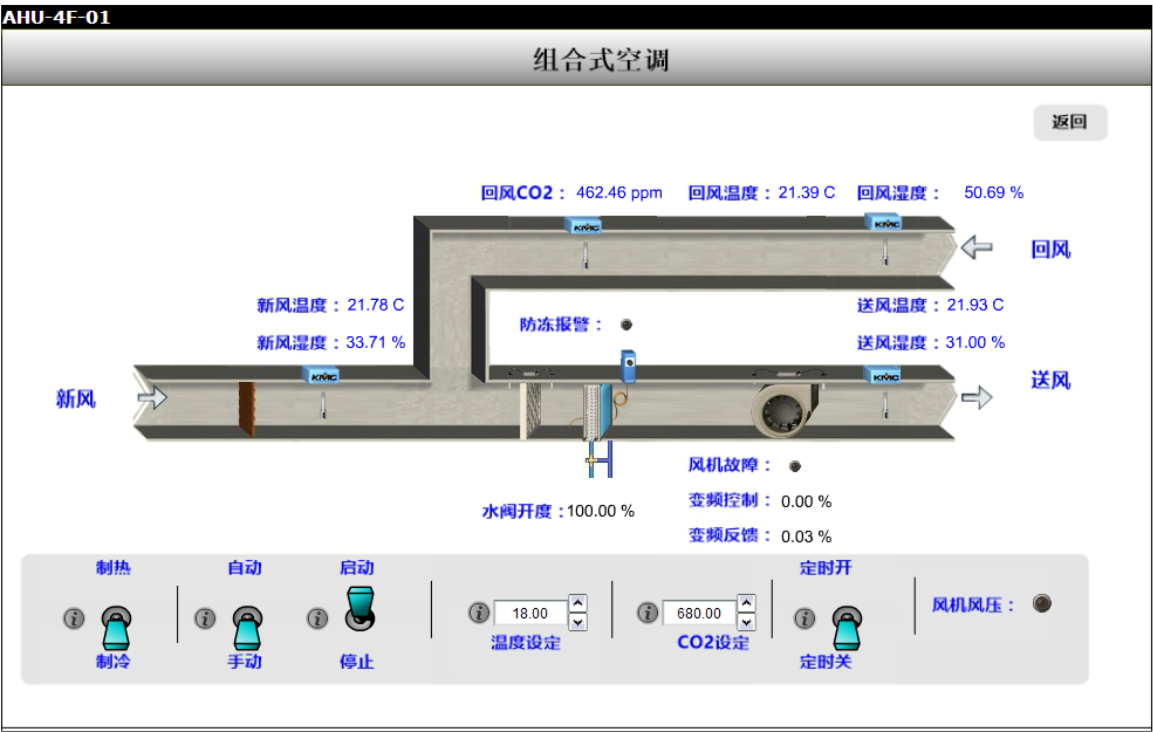
Task: Click the 回风 inlet arrow
Action: [977, 247]
